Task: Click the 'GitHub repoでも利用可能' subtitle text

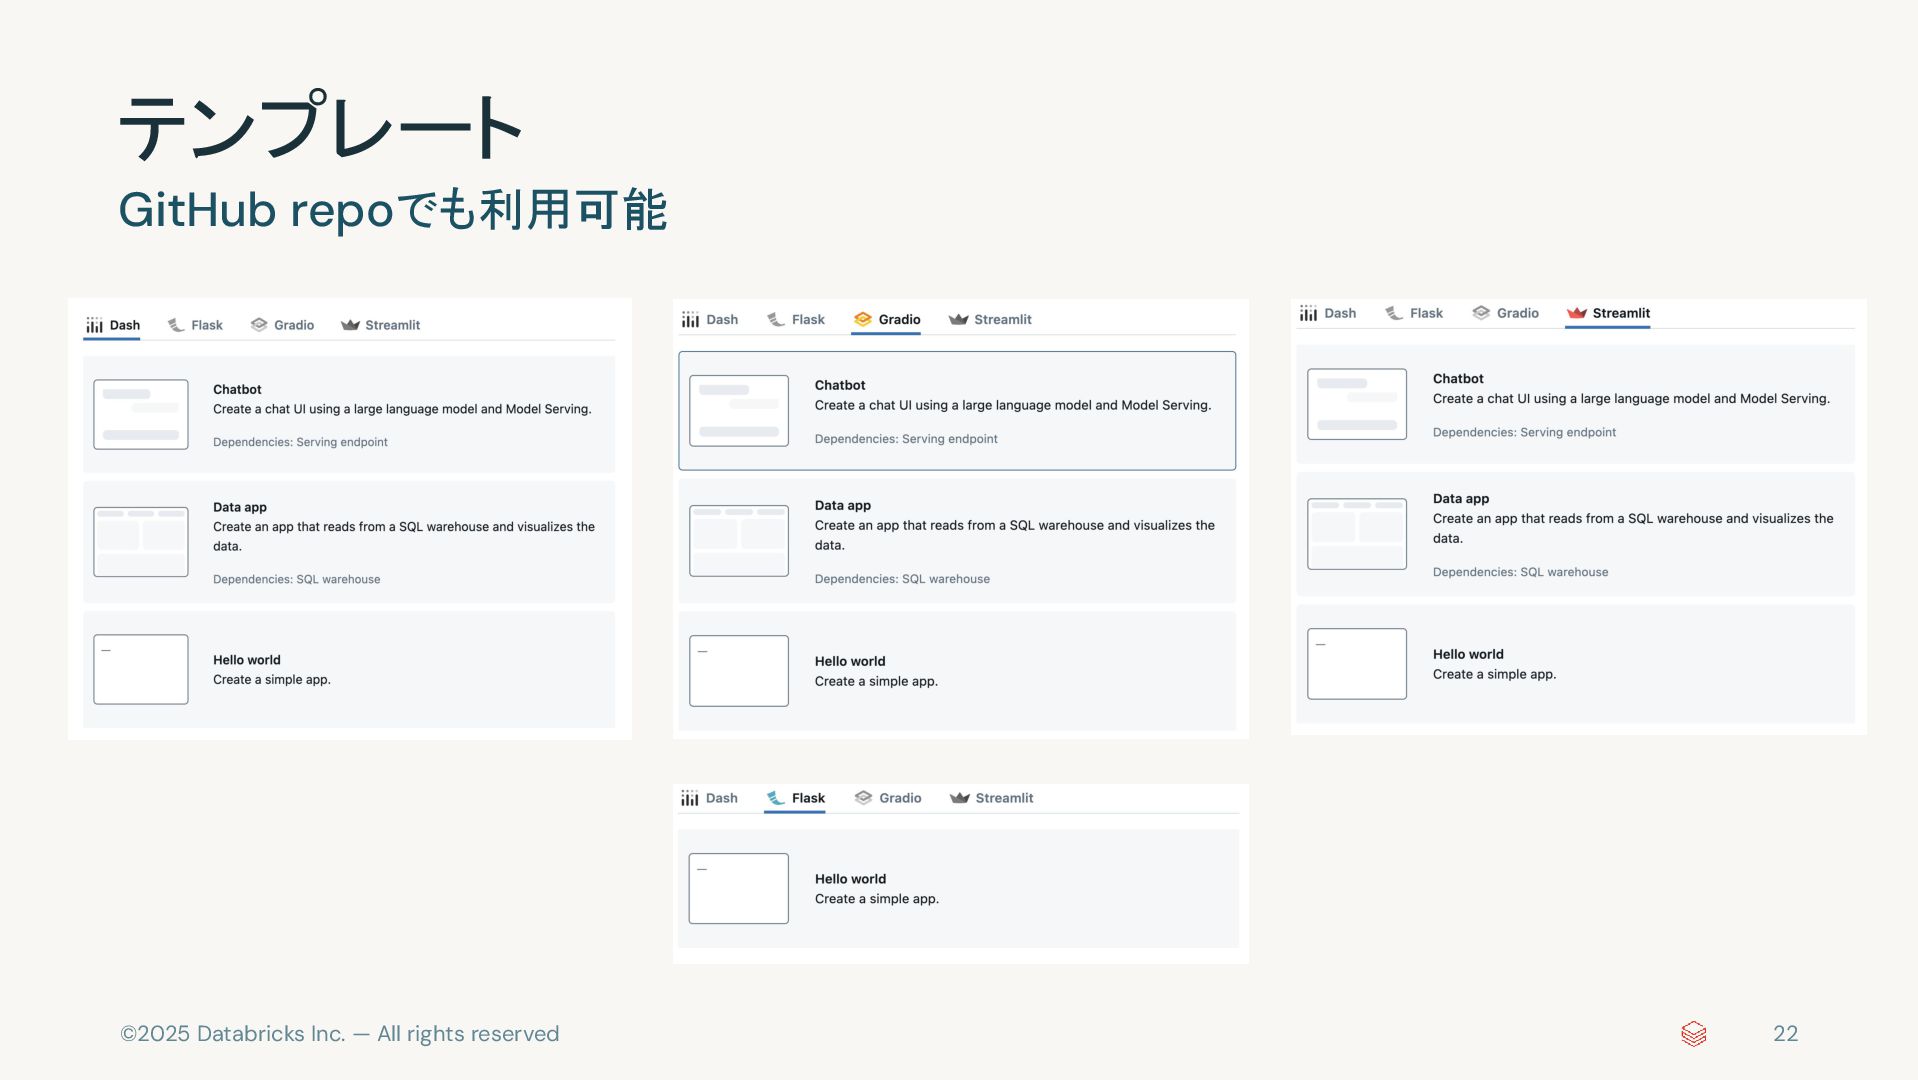Action: 392,210
